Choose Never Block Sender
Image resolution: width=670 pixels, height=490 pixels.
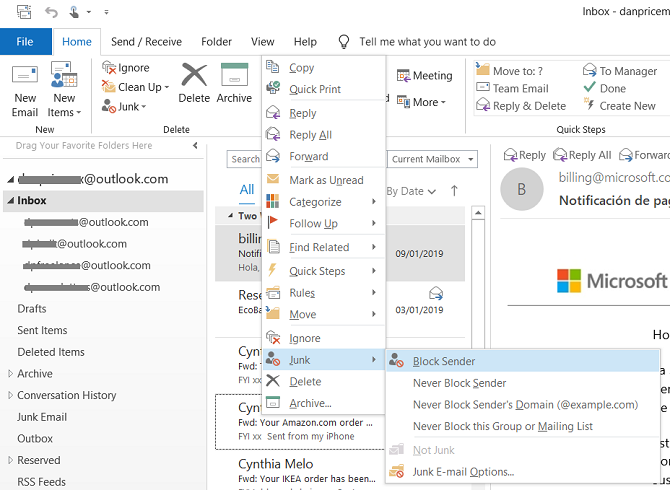(523, 383)
